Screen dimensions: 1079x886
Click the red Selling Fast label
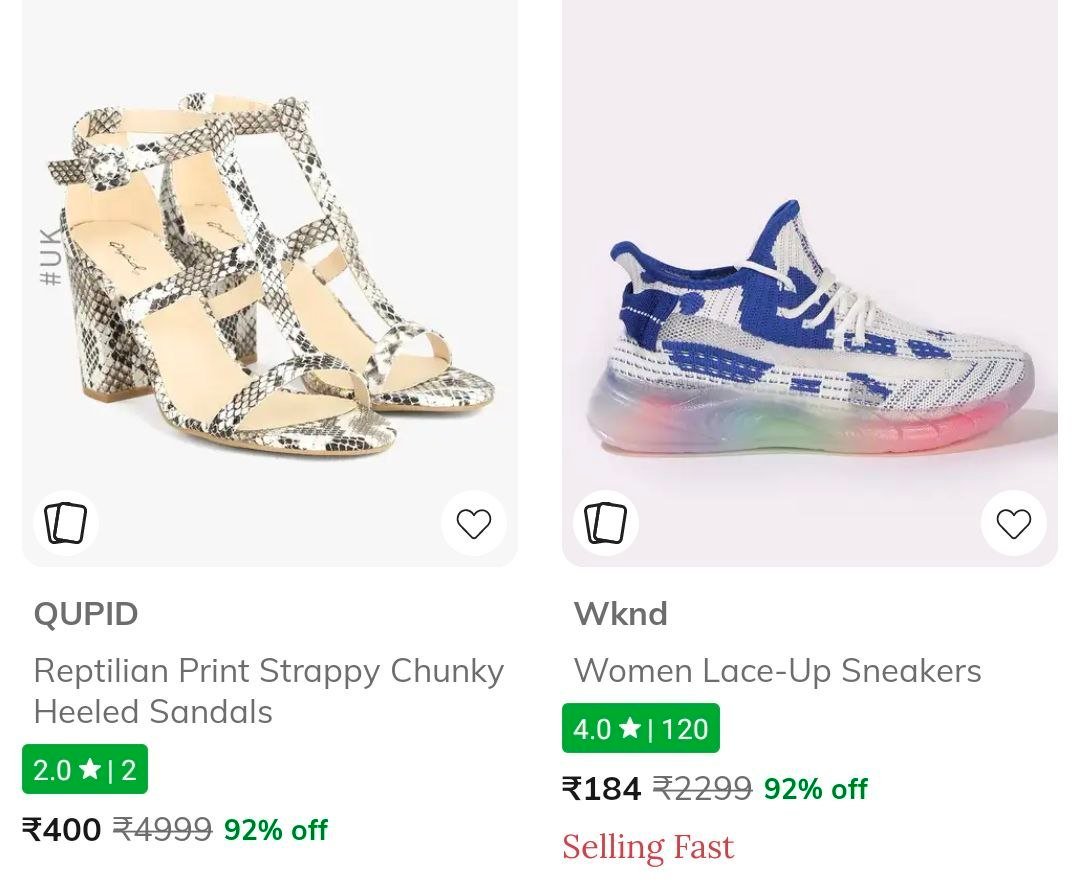tap(648, 846)
